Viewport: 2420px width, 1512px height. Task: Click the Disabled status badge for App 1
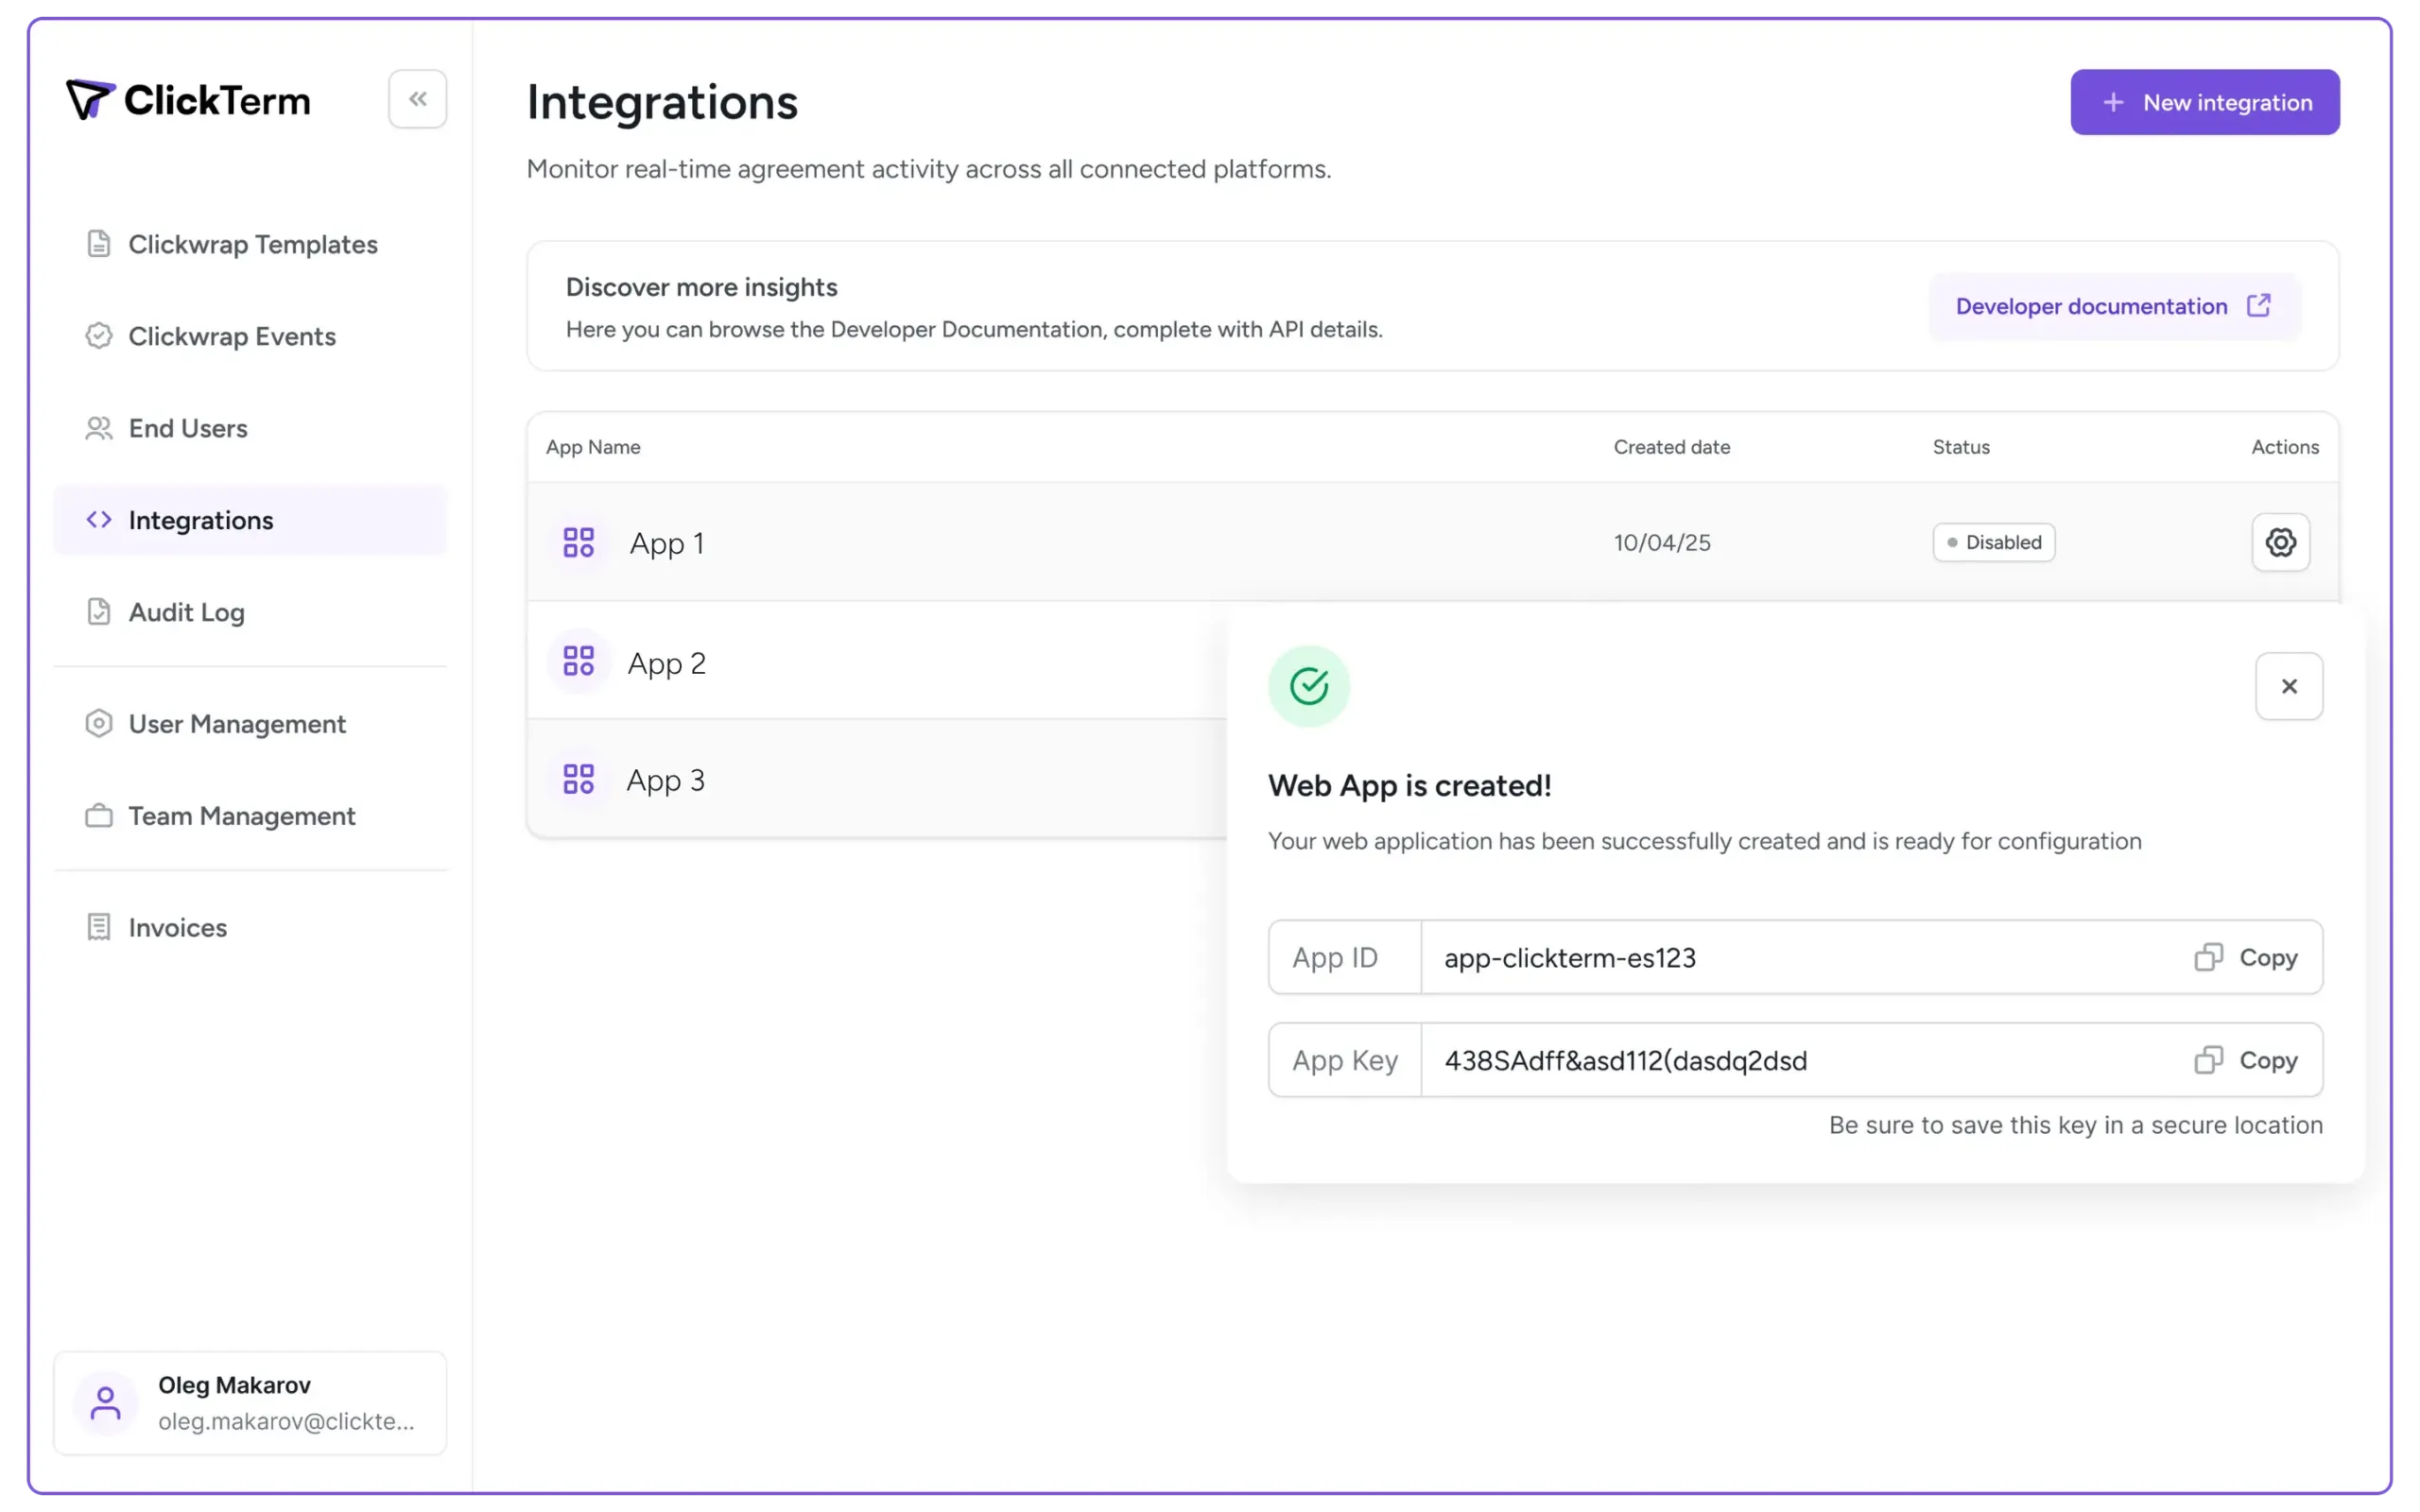(x=1993, y=542)
